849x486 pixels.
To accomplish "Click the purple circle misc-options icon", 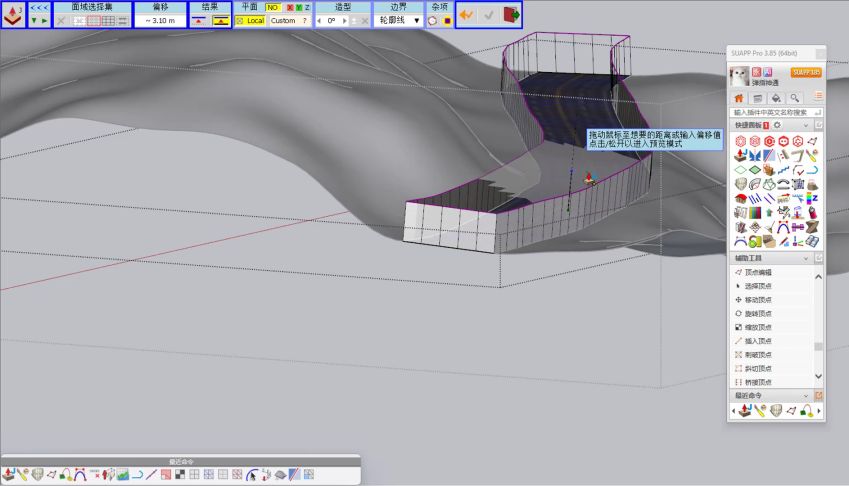I will [x=447, y=21].
